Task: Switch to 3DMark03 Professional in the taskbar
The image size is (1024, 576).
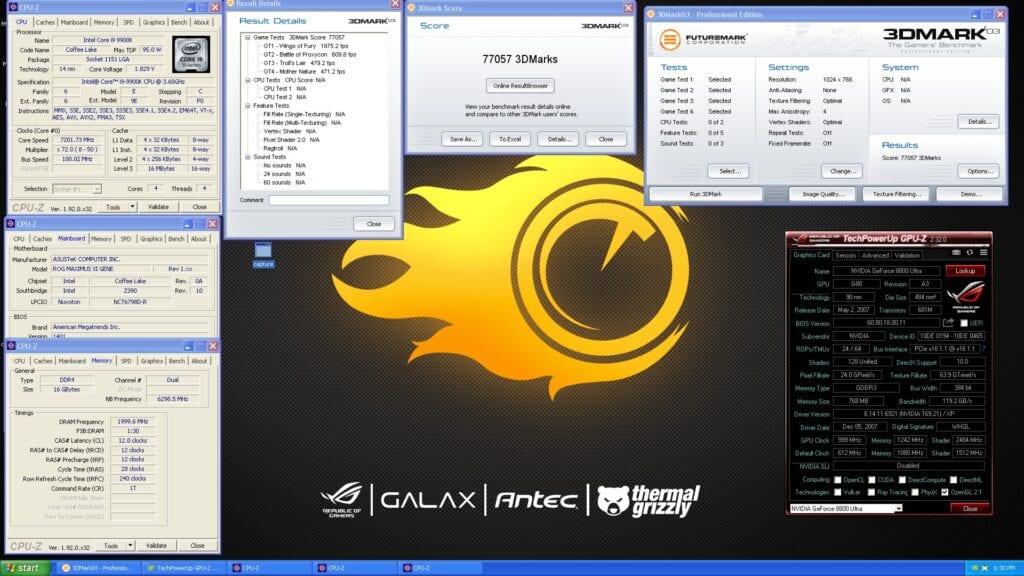Action: 97,568
